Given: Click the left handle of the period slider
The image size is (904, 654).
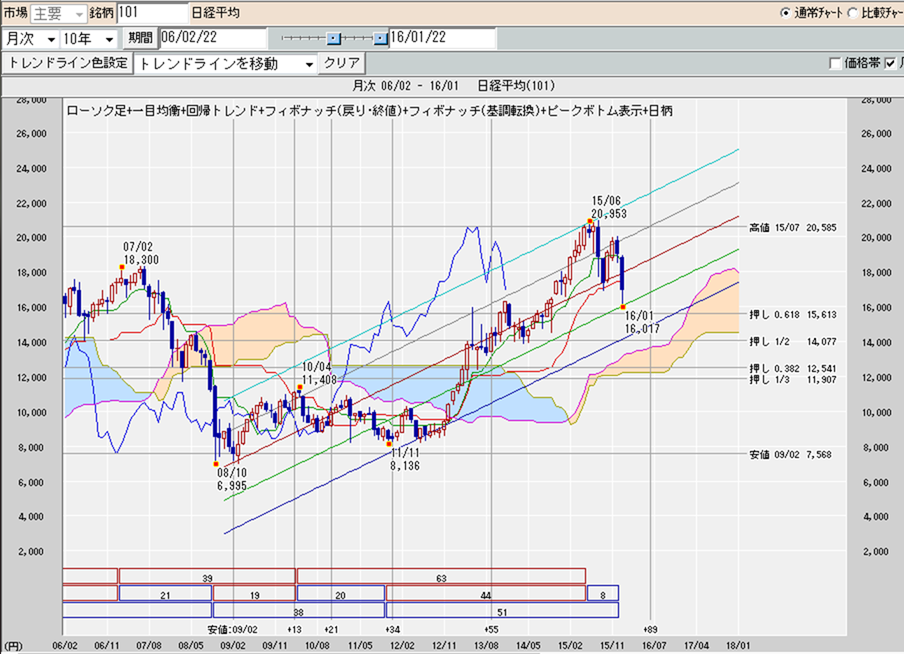Looking at the screenshot, I should (x=334, y=39).
